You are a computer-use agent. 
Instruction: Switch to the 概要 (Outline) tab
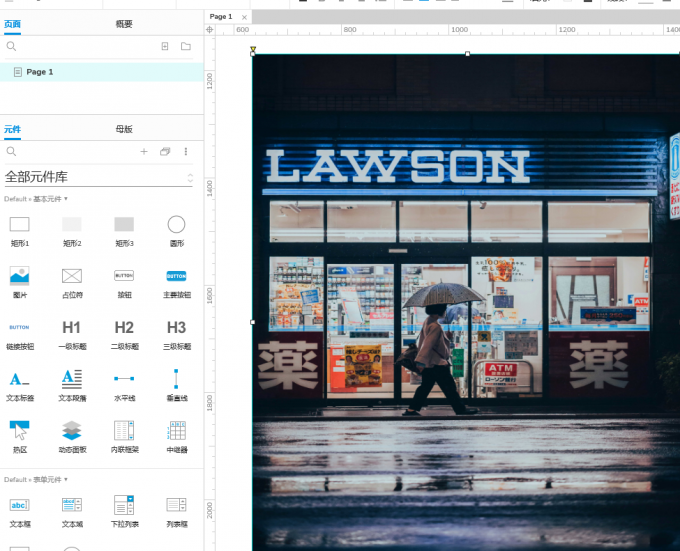click(124, 24)
